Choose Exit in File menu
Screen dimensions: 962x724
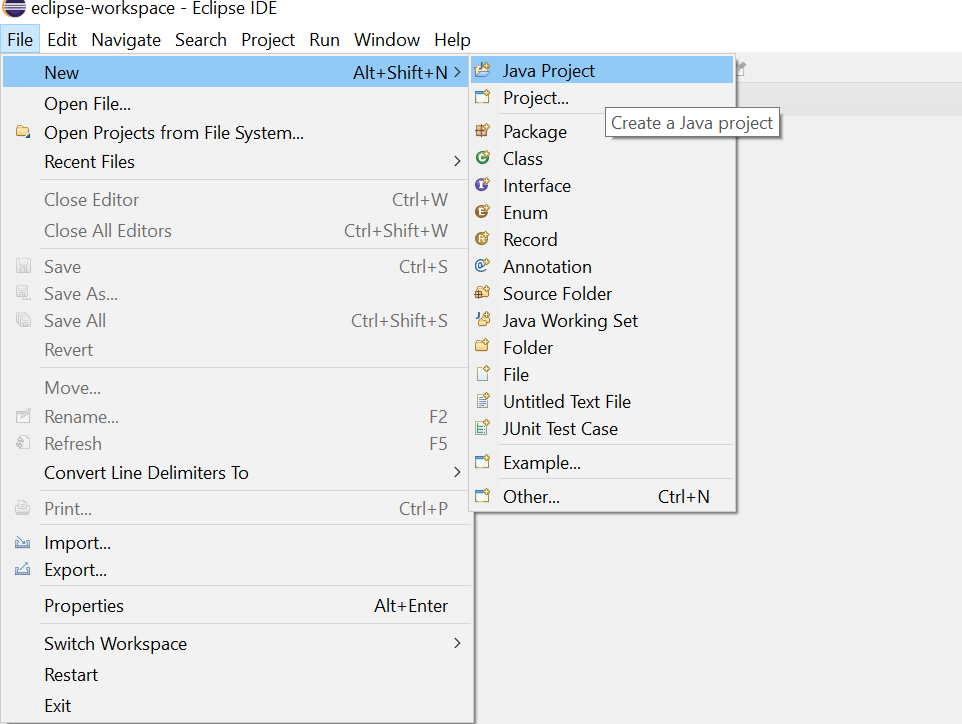(236, 706)
